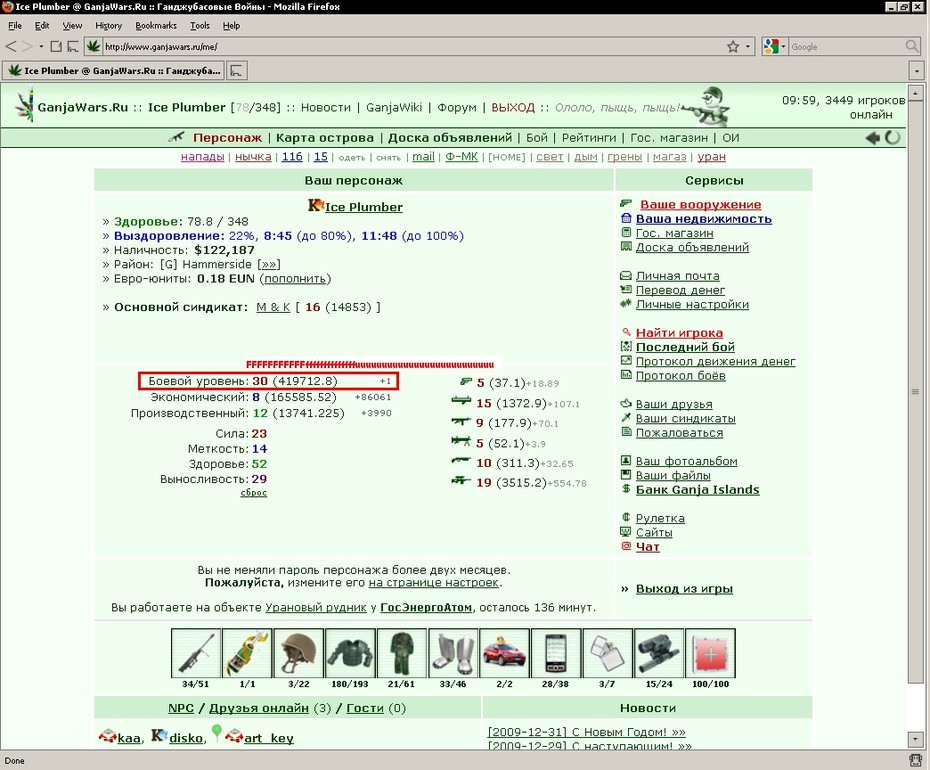Open the list-all-tabs dropdown on the tab bar
The height and width of the screenshot is (770, 930).
917,71
